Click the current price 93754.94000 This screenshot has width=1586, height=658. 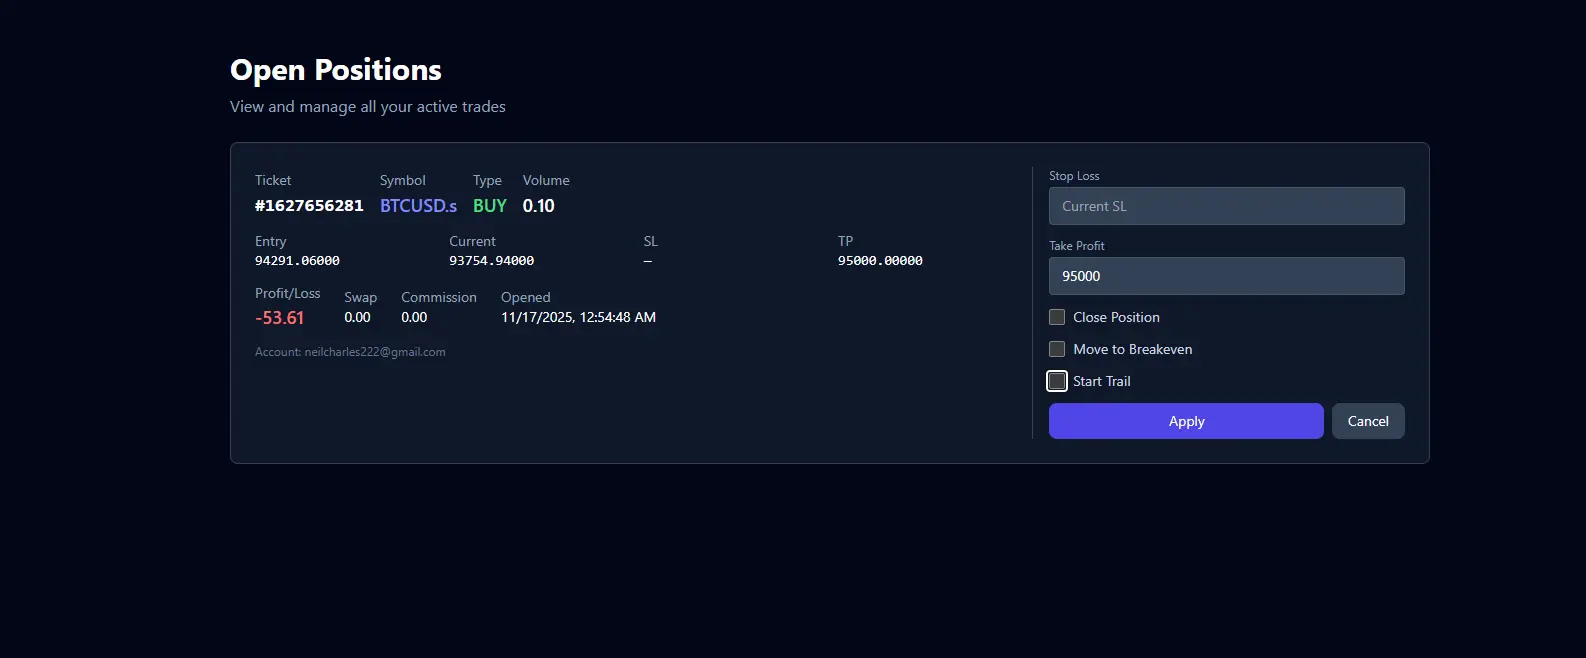click(x=491, y=260)
